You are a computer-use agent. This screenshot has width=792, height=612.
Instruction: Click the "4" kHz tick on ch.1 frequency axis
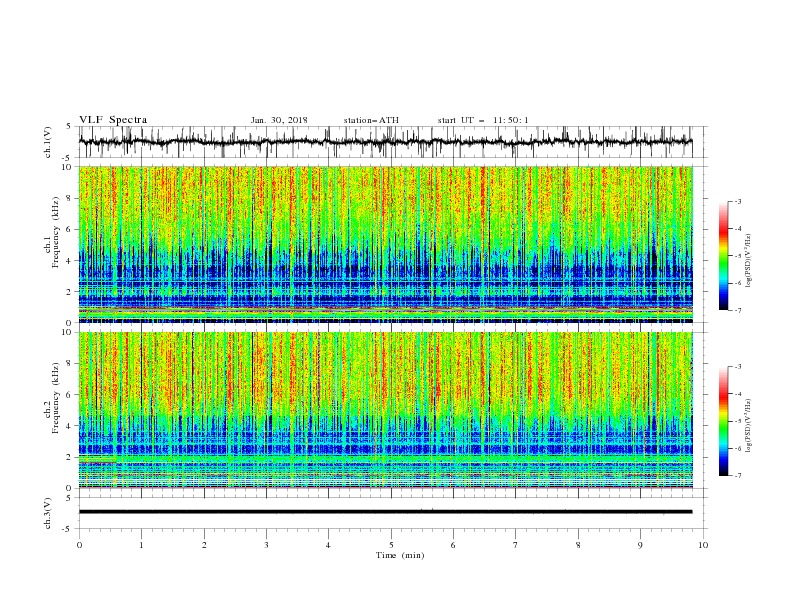tap(69, 261)
